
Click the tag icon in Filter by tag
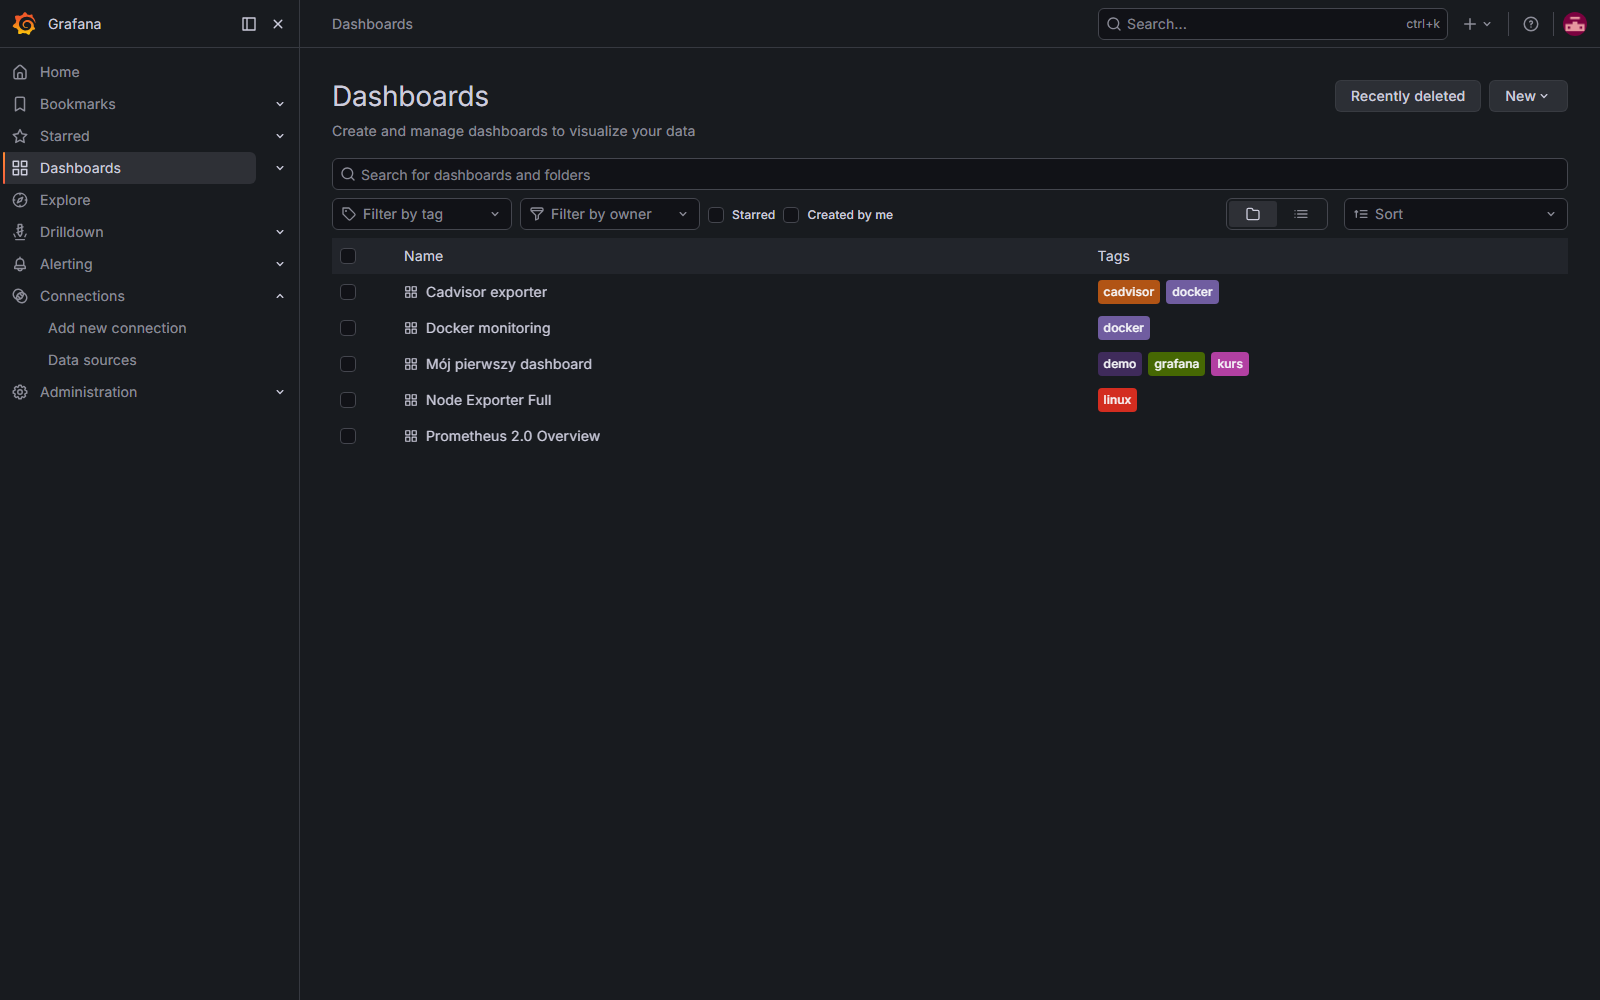click(x=349, y=214)
